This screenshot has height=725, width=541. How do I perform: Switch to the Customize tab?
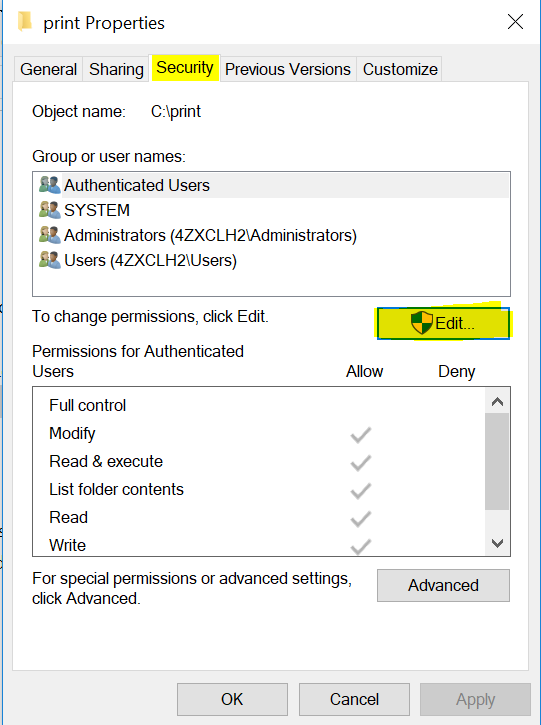(400, 69)
